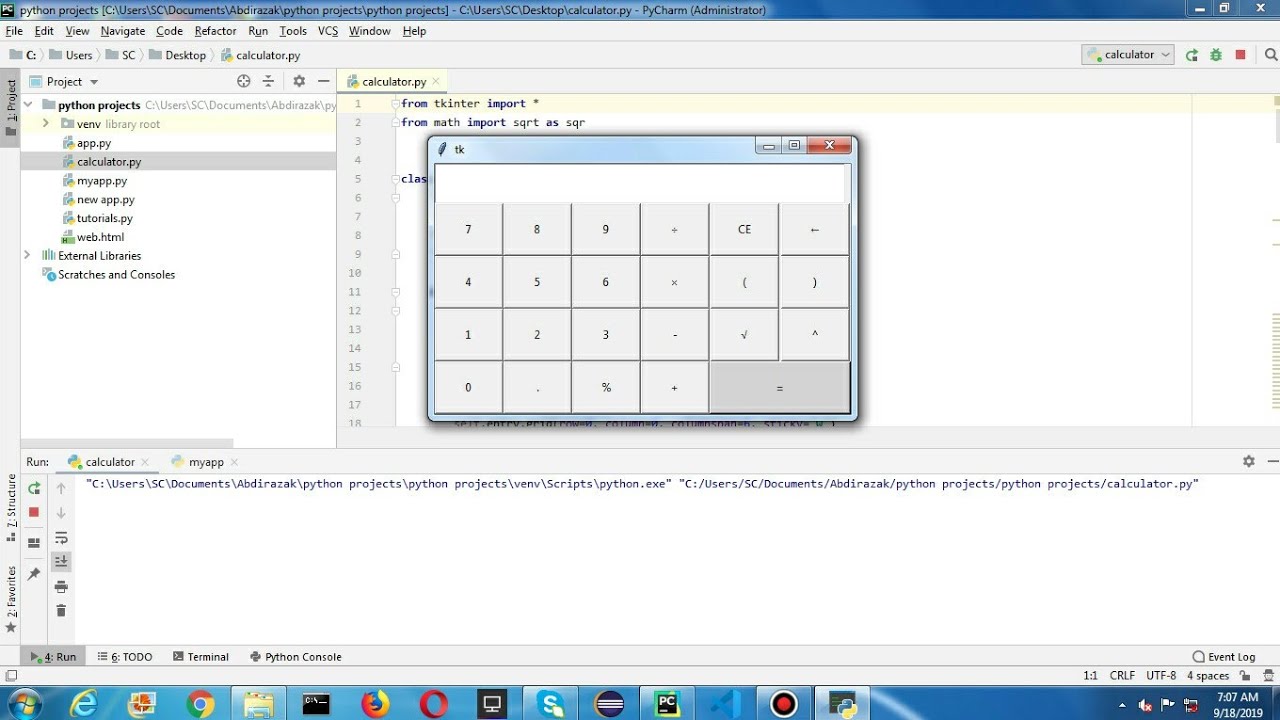Viewport: 1280px width, 720px height.
Task: Open the Terminal tool window
Action: (200, 657)
